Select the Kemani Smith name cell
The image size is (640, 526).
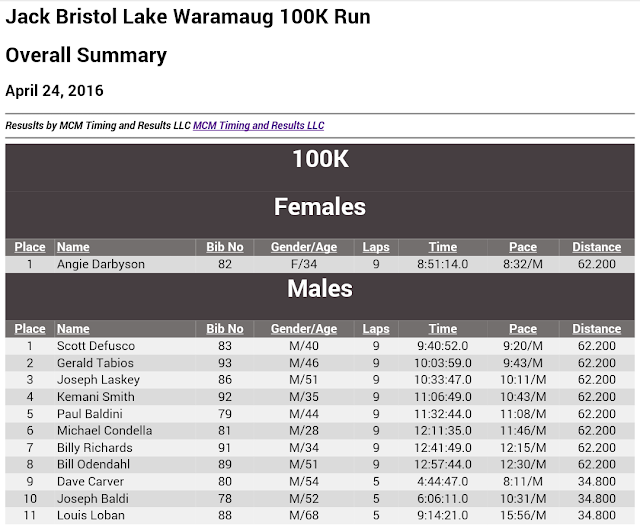click(96, 397)
